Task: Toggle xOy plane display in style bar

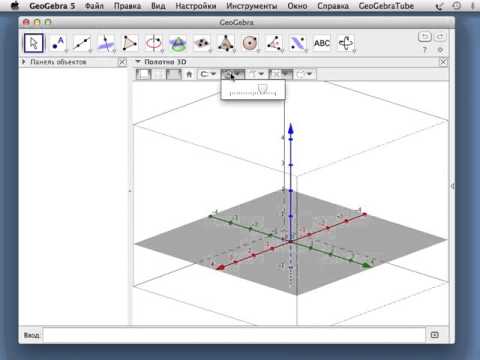Action: (x=174, y=74)
